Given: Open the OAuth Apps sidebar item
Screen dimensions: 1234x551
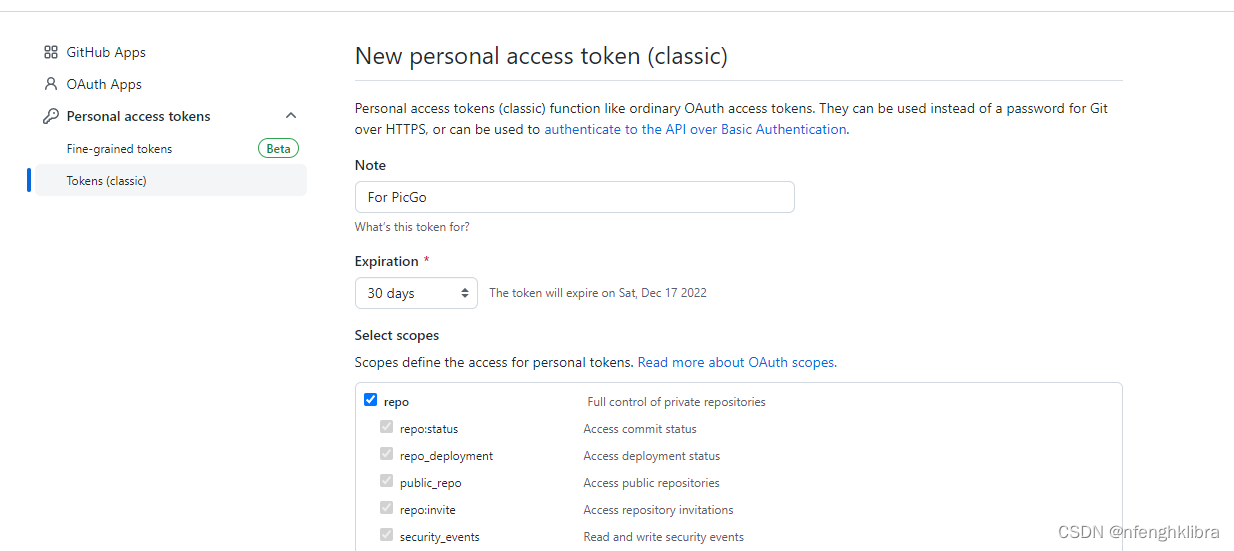Looking at the screenshot, I should coord(104,84).
